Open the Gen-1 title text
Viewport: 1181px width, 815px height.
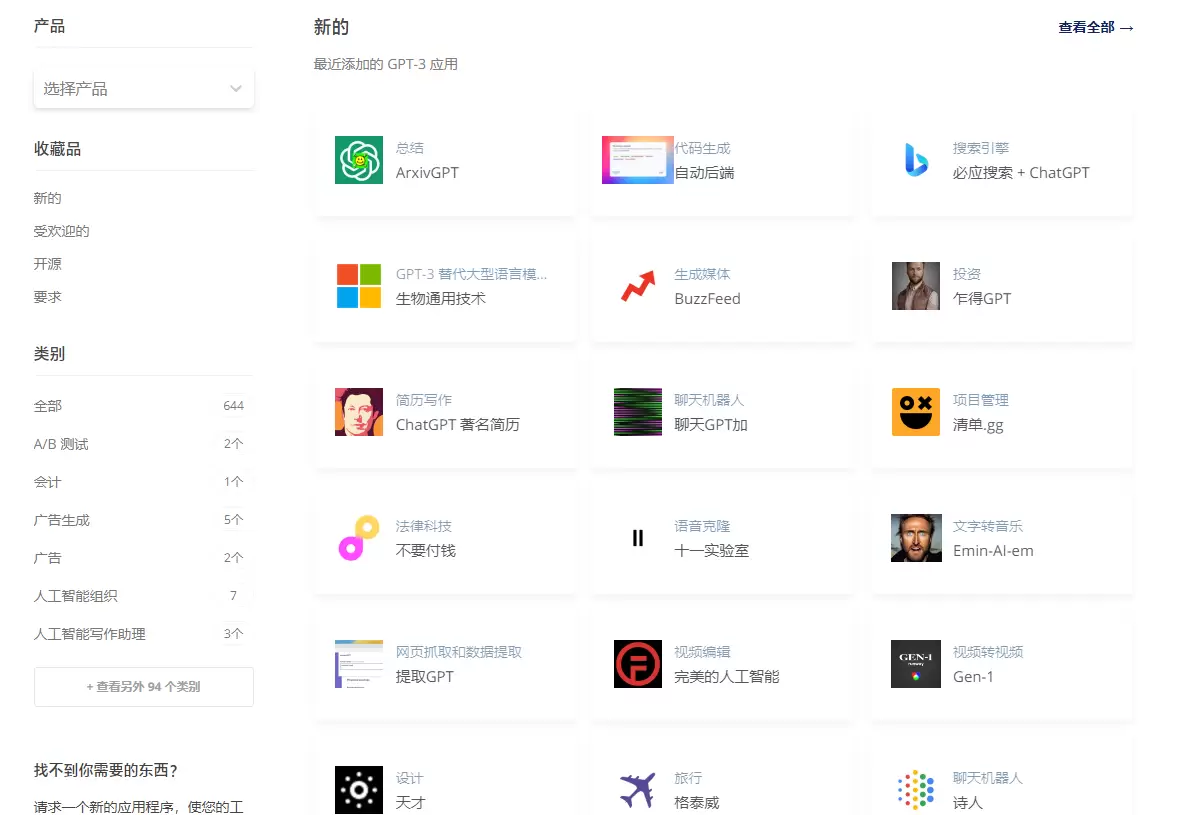[973, 676]
